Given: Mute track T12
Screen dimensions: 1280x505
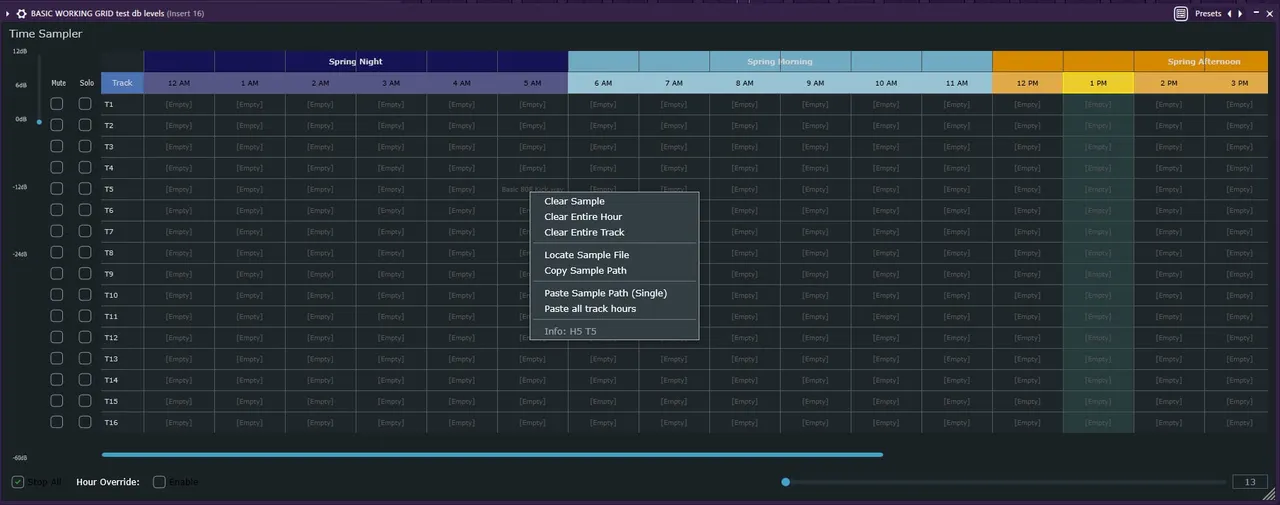Looking at the screenshot, I should [57, 337].
